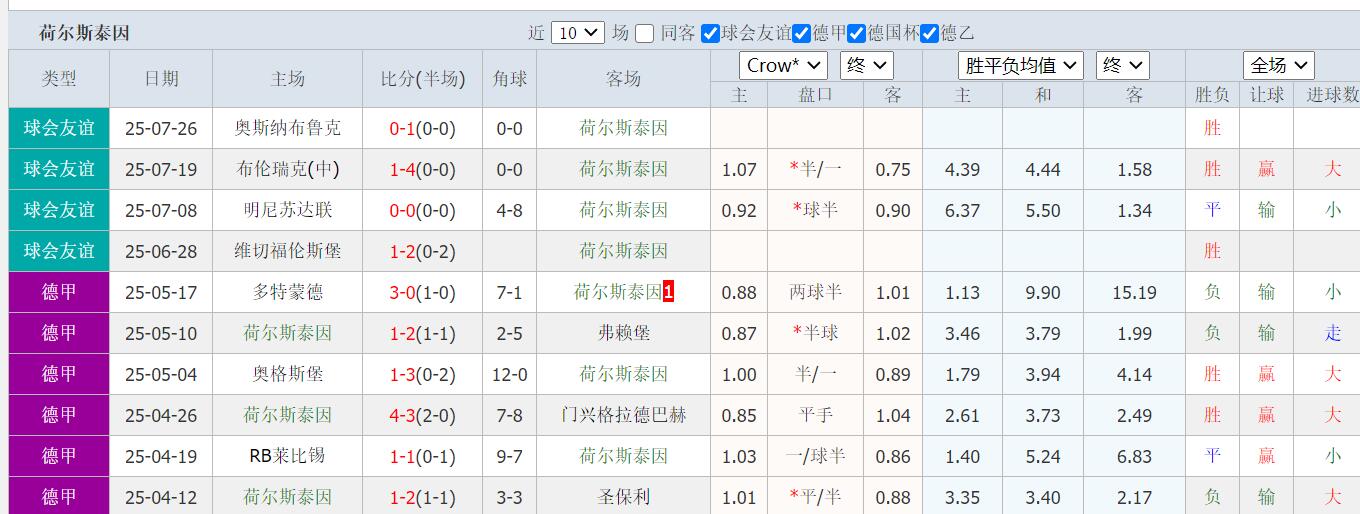Open the 终 dropdown next to Crow*

point(866,66)
